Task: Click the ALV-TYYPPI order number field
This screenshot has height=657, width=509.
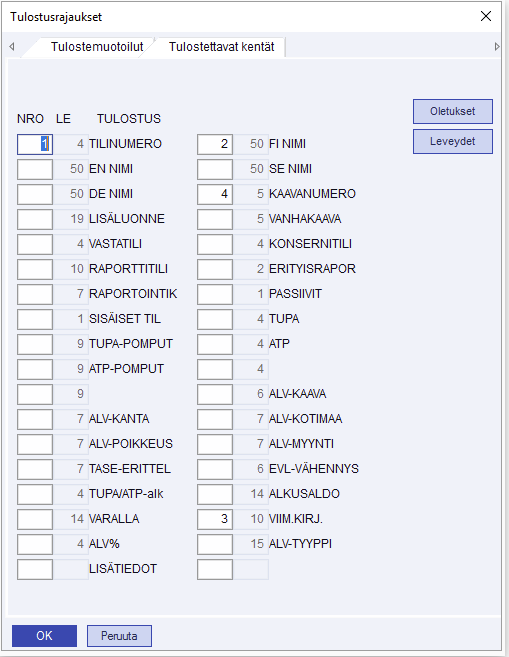Action: [215, 544]
